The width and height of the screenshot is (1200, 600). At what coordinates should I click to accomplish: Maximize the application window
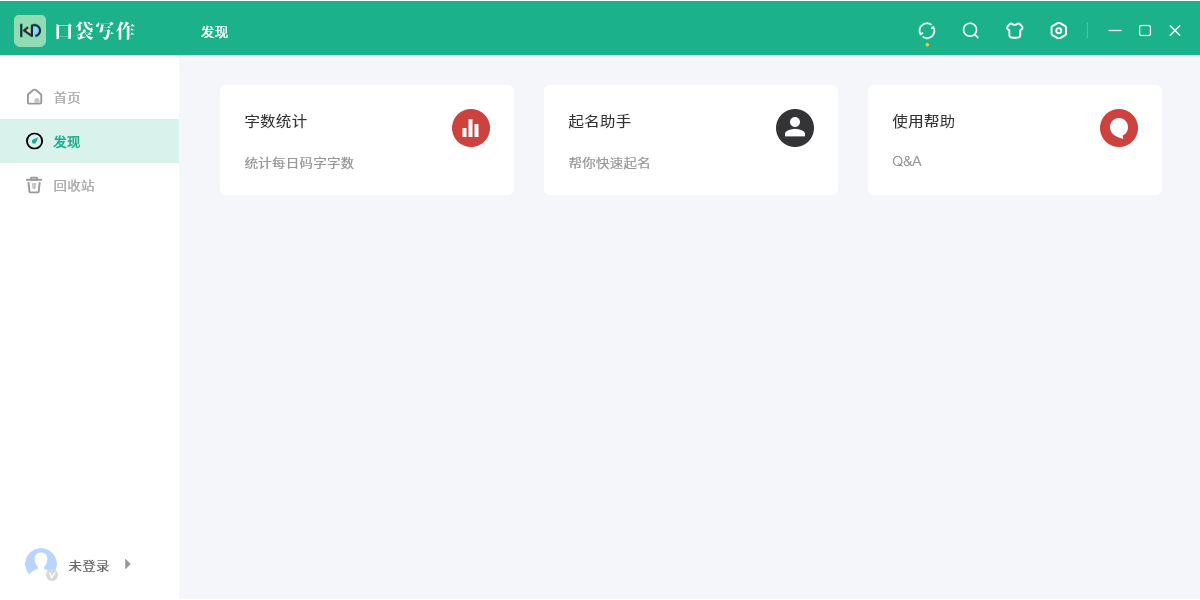point(1145,31)
